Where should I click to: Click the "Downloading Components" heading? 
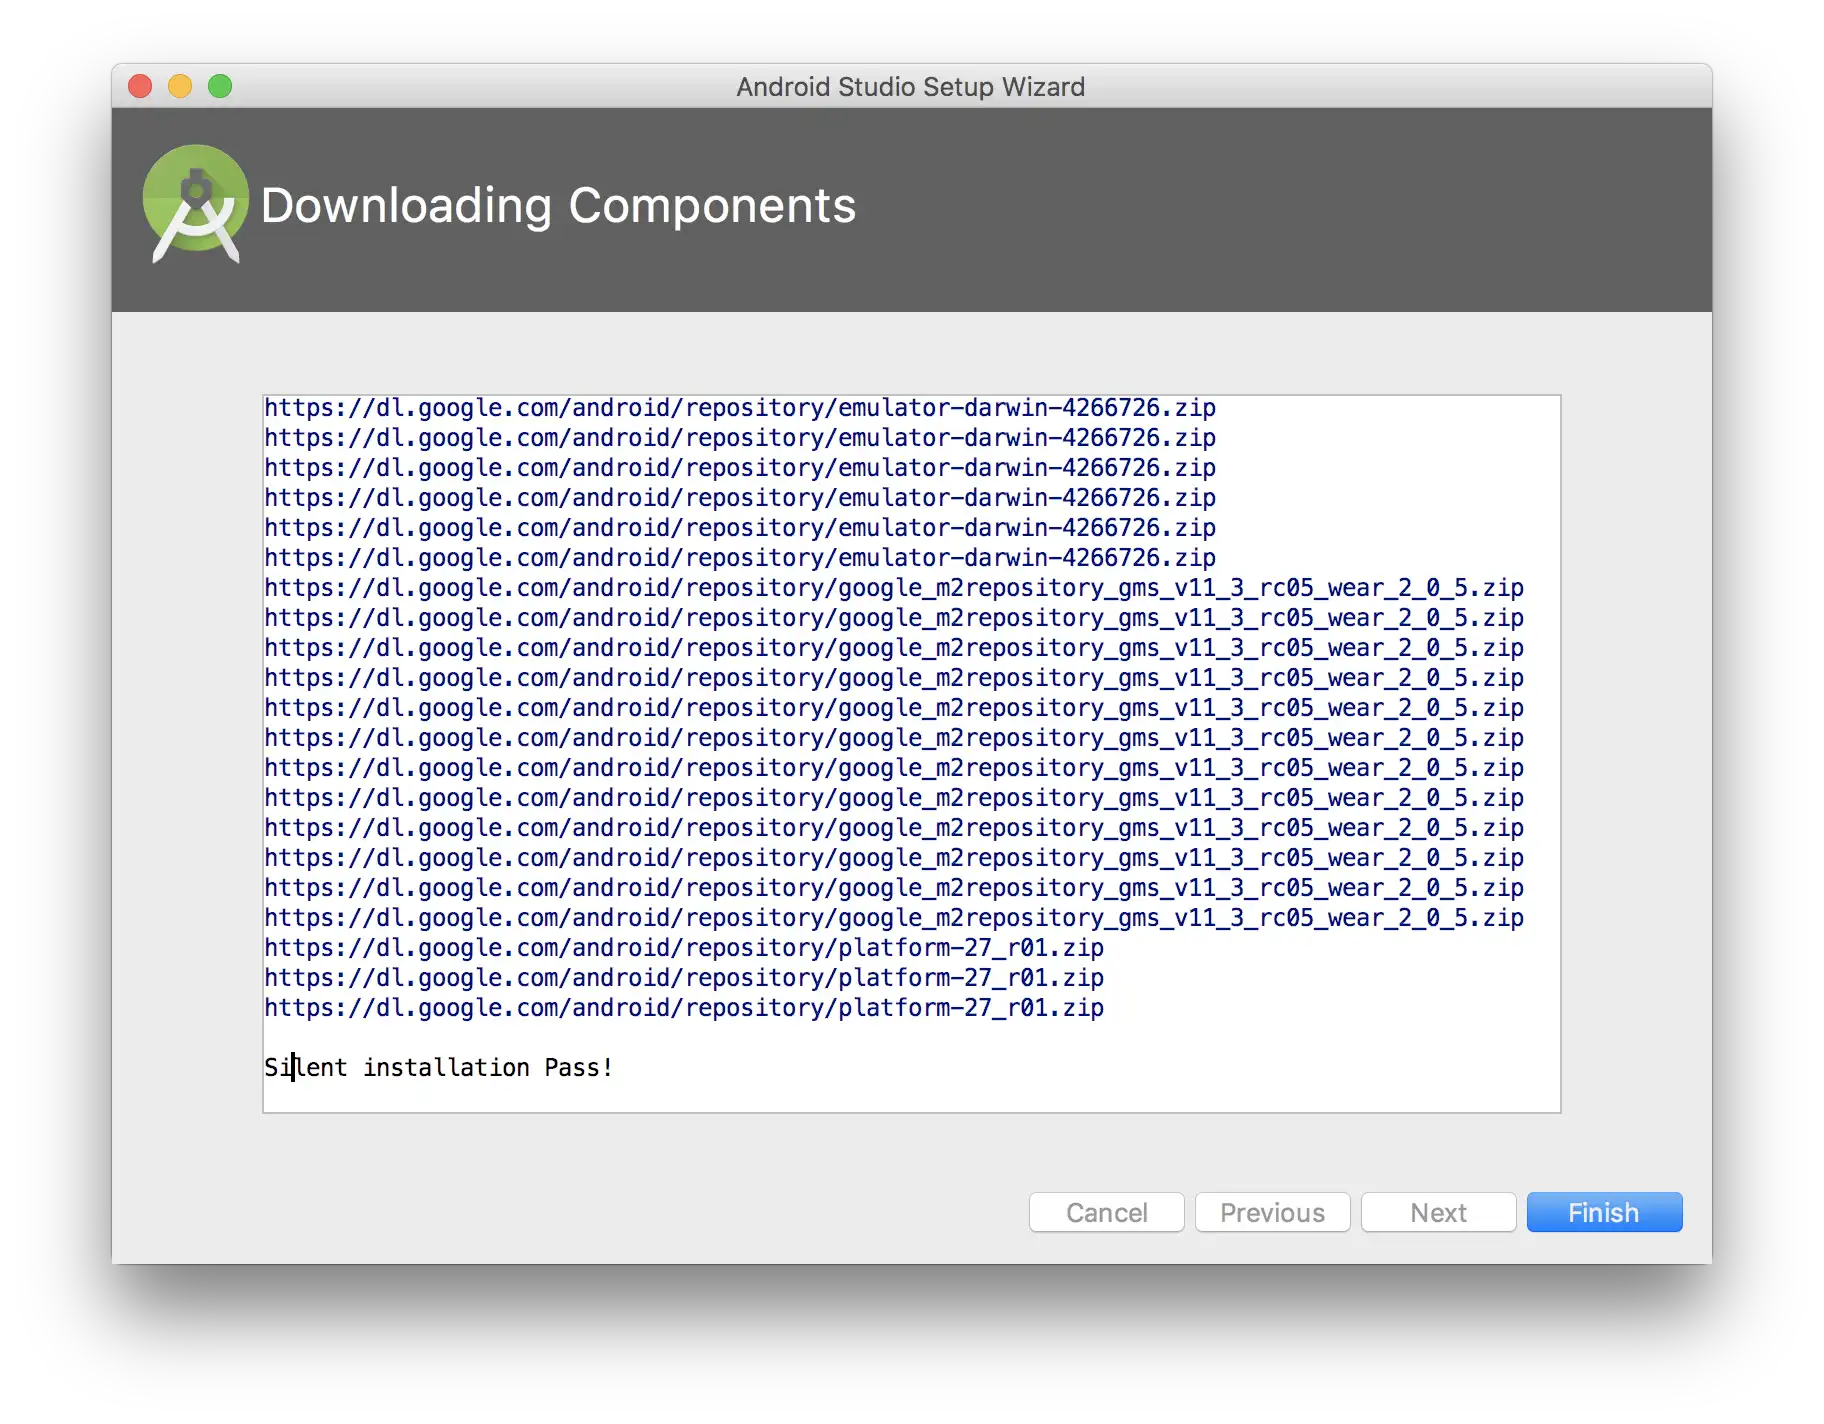[558, 206]
